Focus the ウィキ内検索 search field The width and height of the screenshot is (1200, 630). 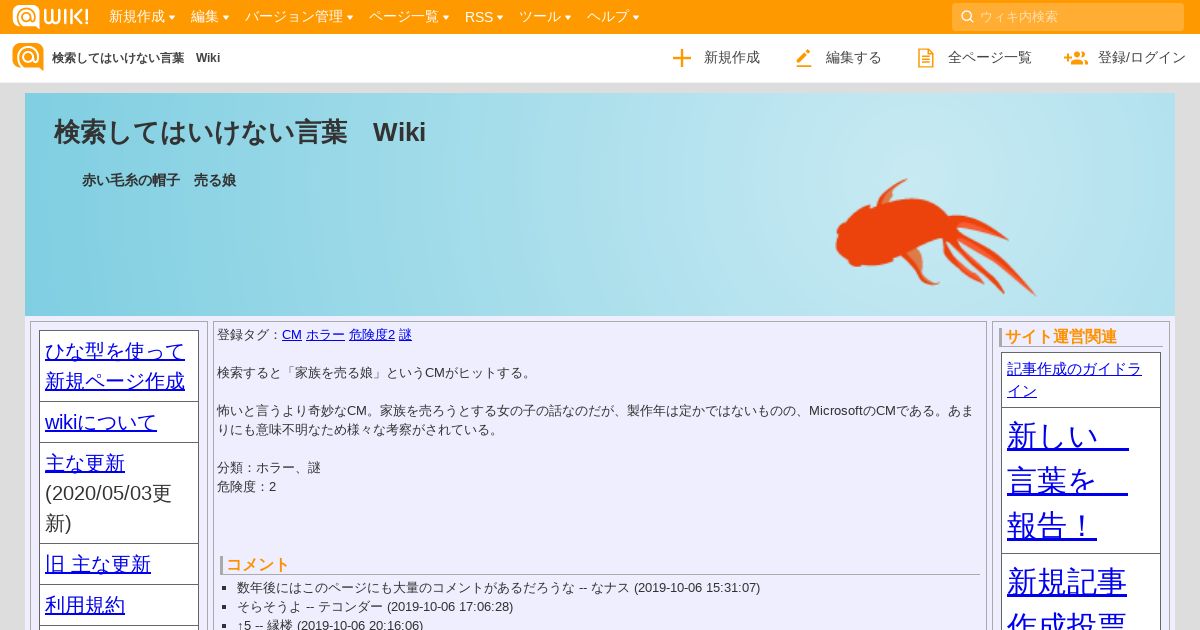click(1068, 16)
